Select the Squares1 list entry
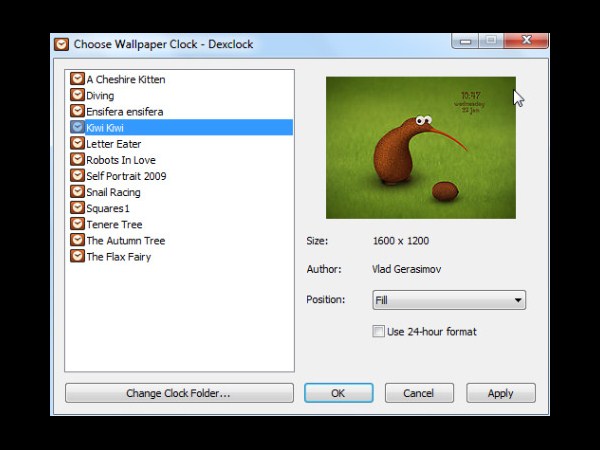The height and width of the screenshot is (450, 600). [x=108, y=208]
